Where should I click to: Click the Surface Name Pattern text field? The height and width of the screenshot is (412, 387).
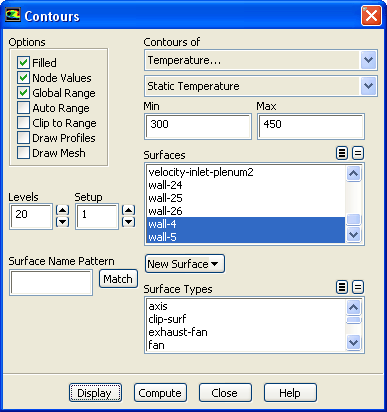pyautogui.click(x=51, y=283)
